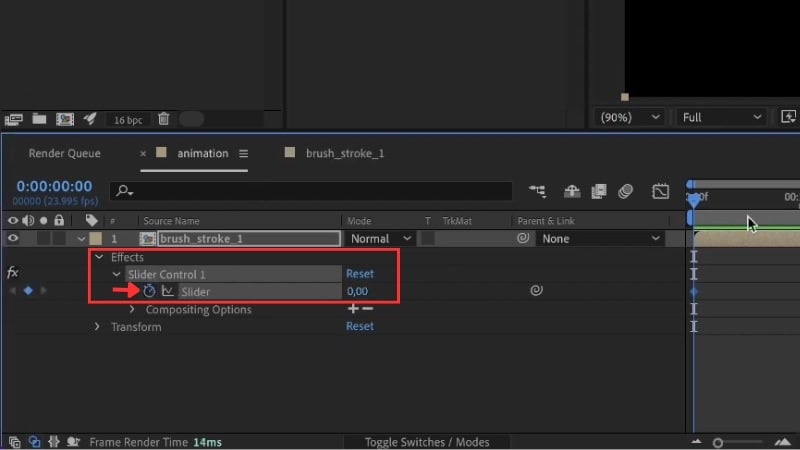Add a compositing option with plus
Image resolution: width=800 pixels, height=450 pixels.
(353, 308)
